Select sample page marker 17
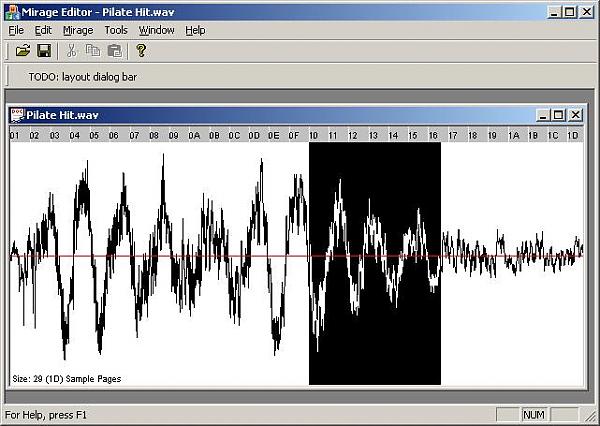 (453, 135)
